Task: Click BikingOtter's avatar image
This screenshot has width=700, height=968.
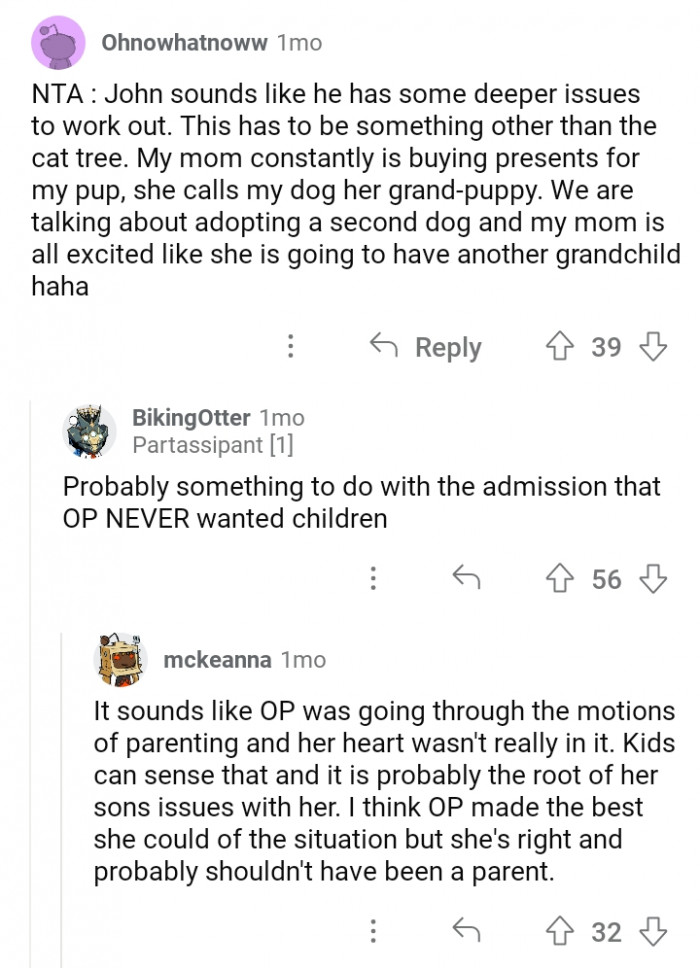Action: coord(91,431)
